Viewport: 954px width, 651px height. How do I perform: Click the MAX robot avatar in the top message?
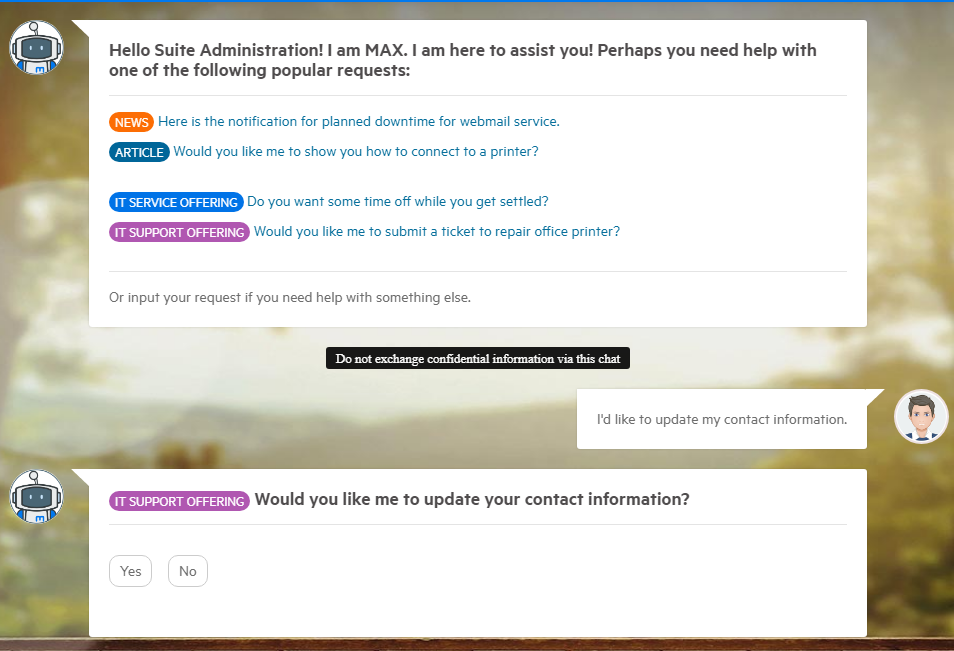click(x=36, y=46)
